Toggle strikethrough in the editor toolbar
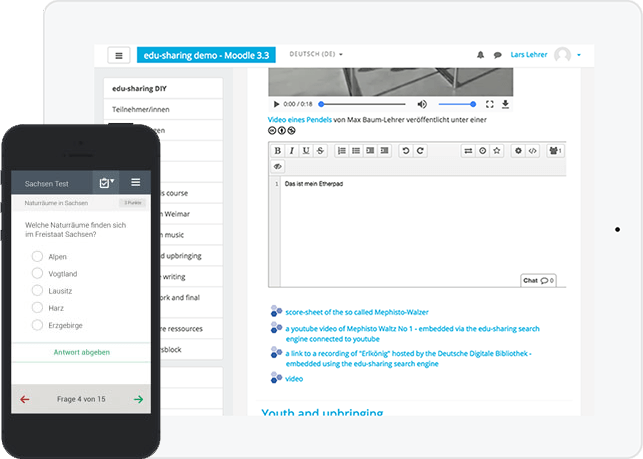The height and width of the screenshot is (459, 643). coord(320,150)
